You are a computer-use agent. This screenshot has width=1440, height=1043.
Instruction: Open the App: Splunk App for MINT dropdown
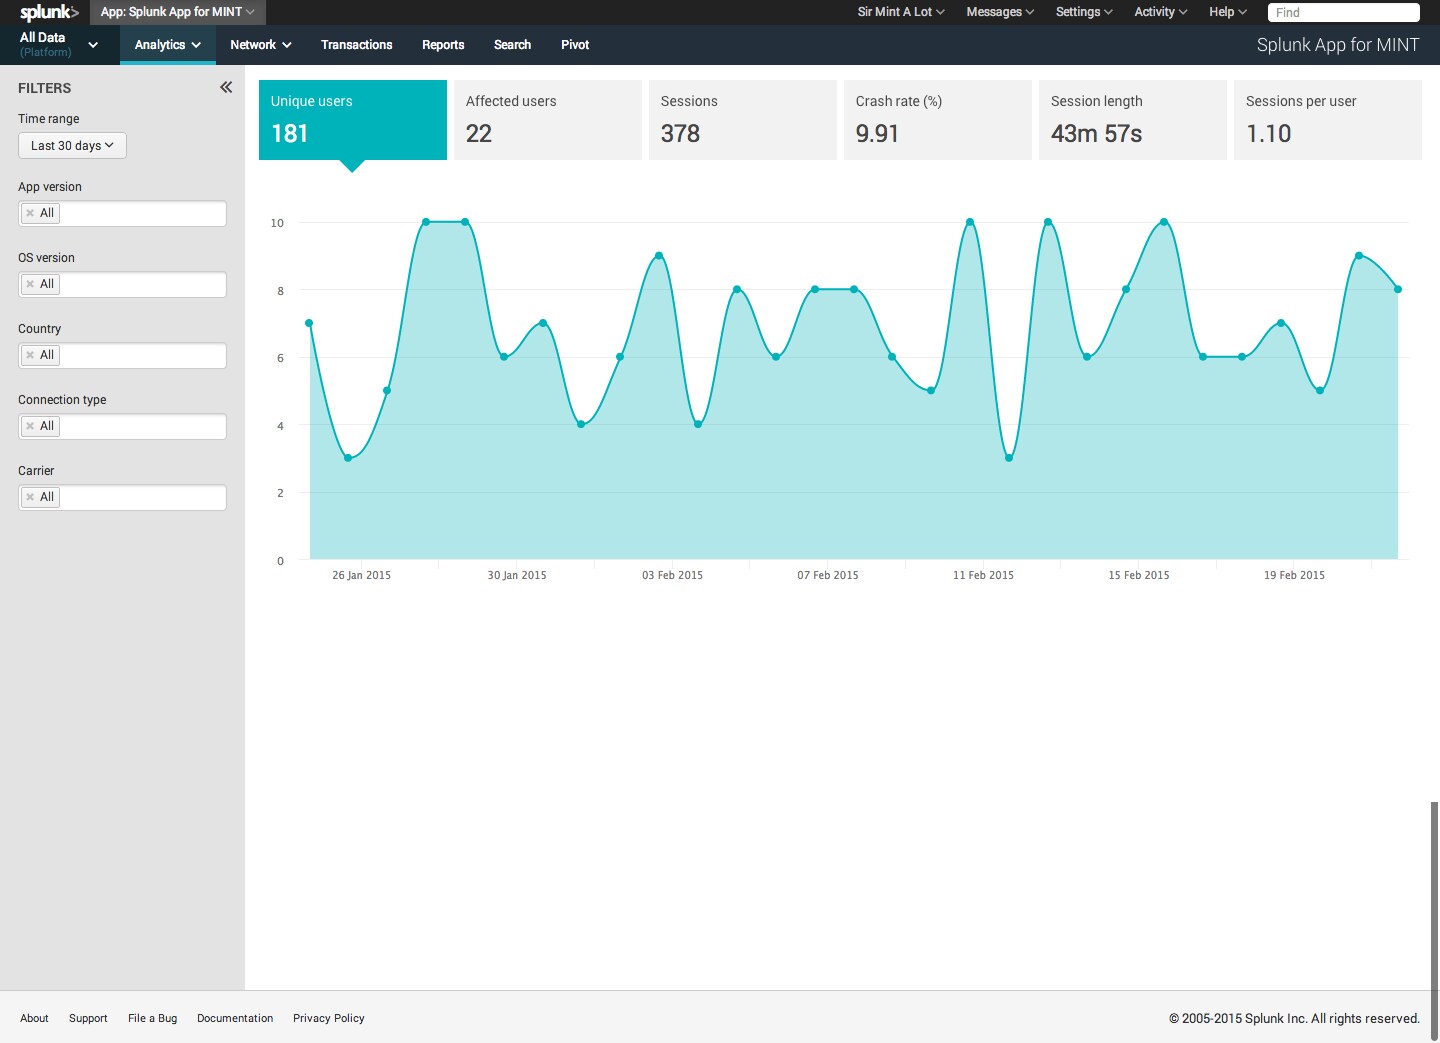click(177, 12)
